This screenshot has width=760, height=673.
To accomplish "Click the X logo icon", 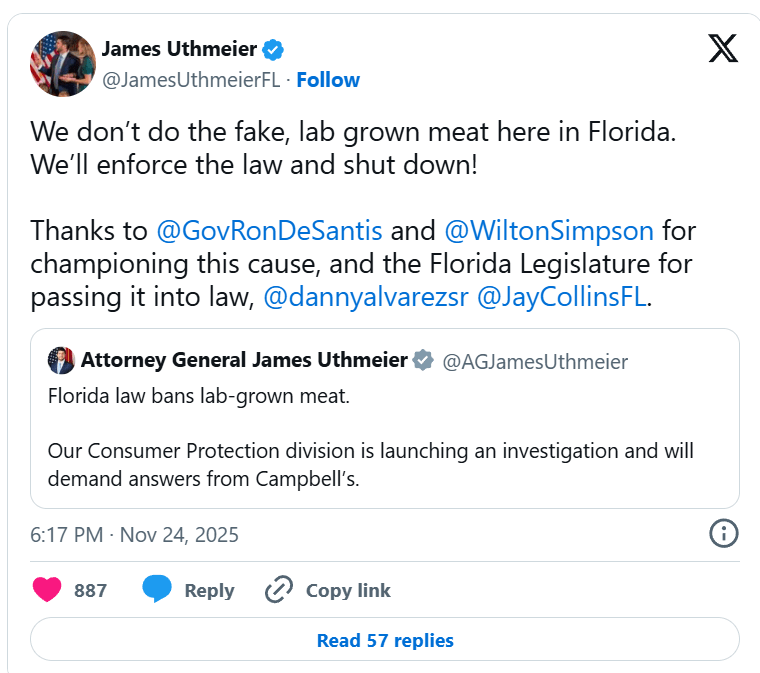I will click(723, 47).
